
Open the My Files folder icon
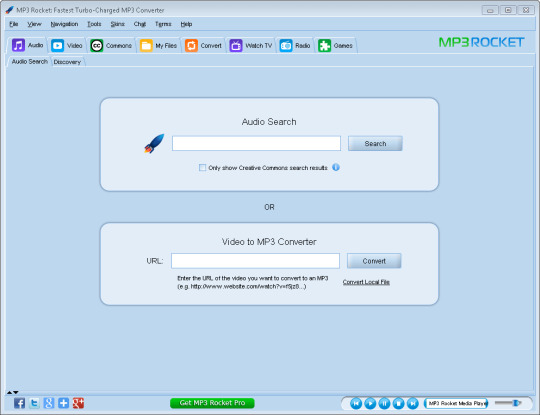(x=146, y=45)
